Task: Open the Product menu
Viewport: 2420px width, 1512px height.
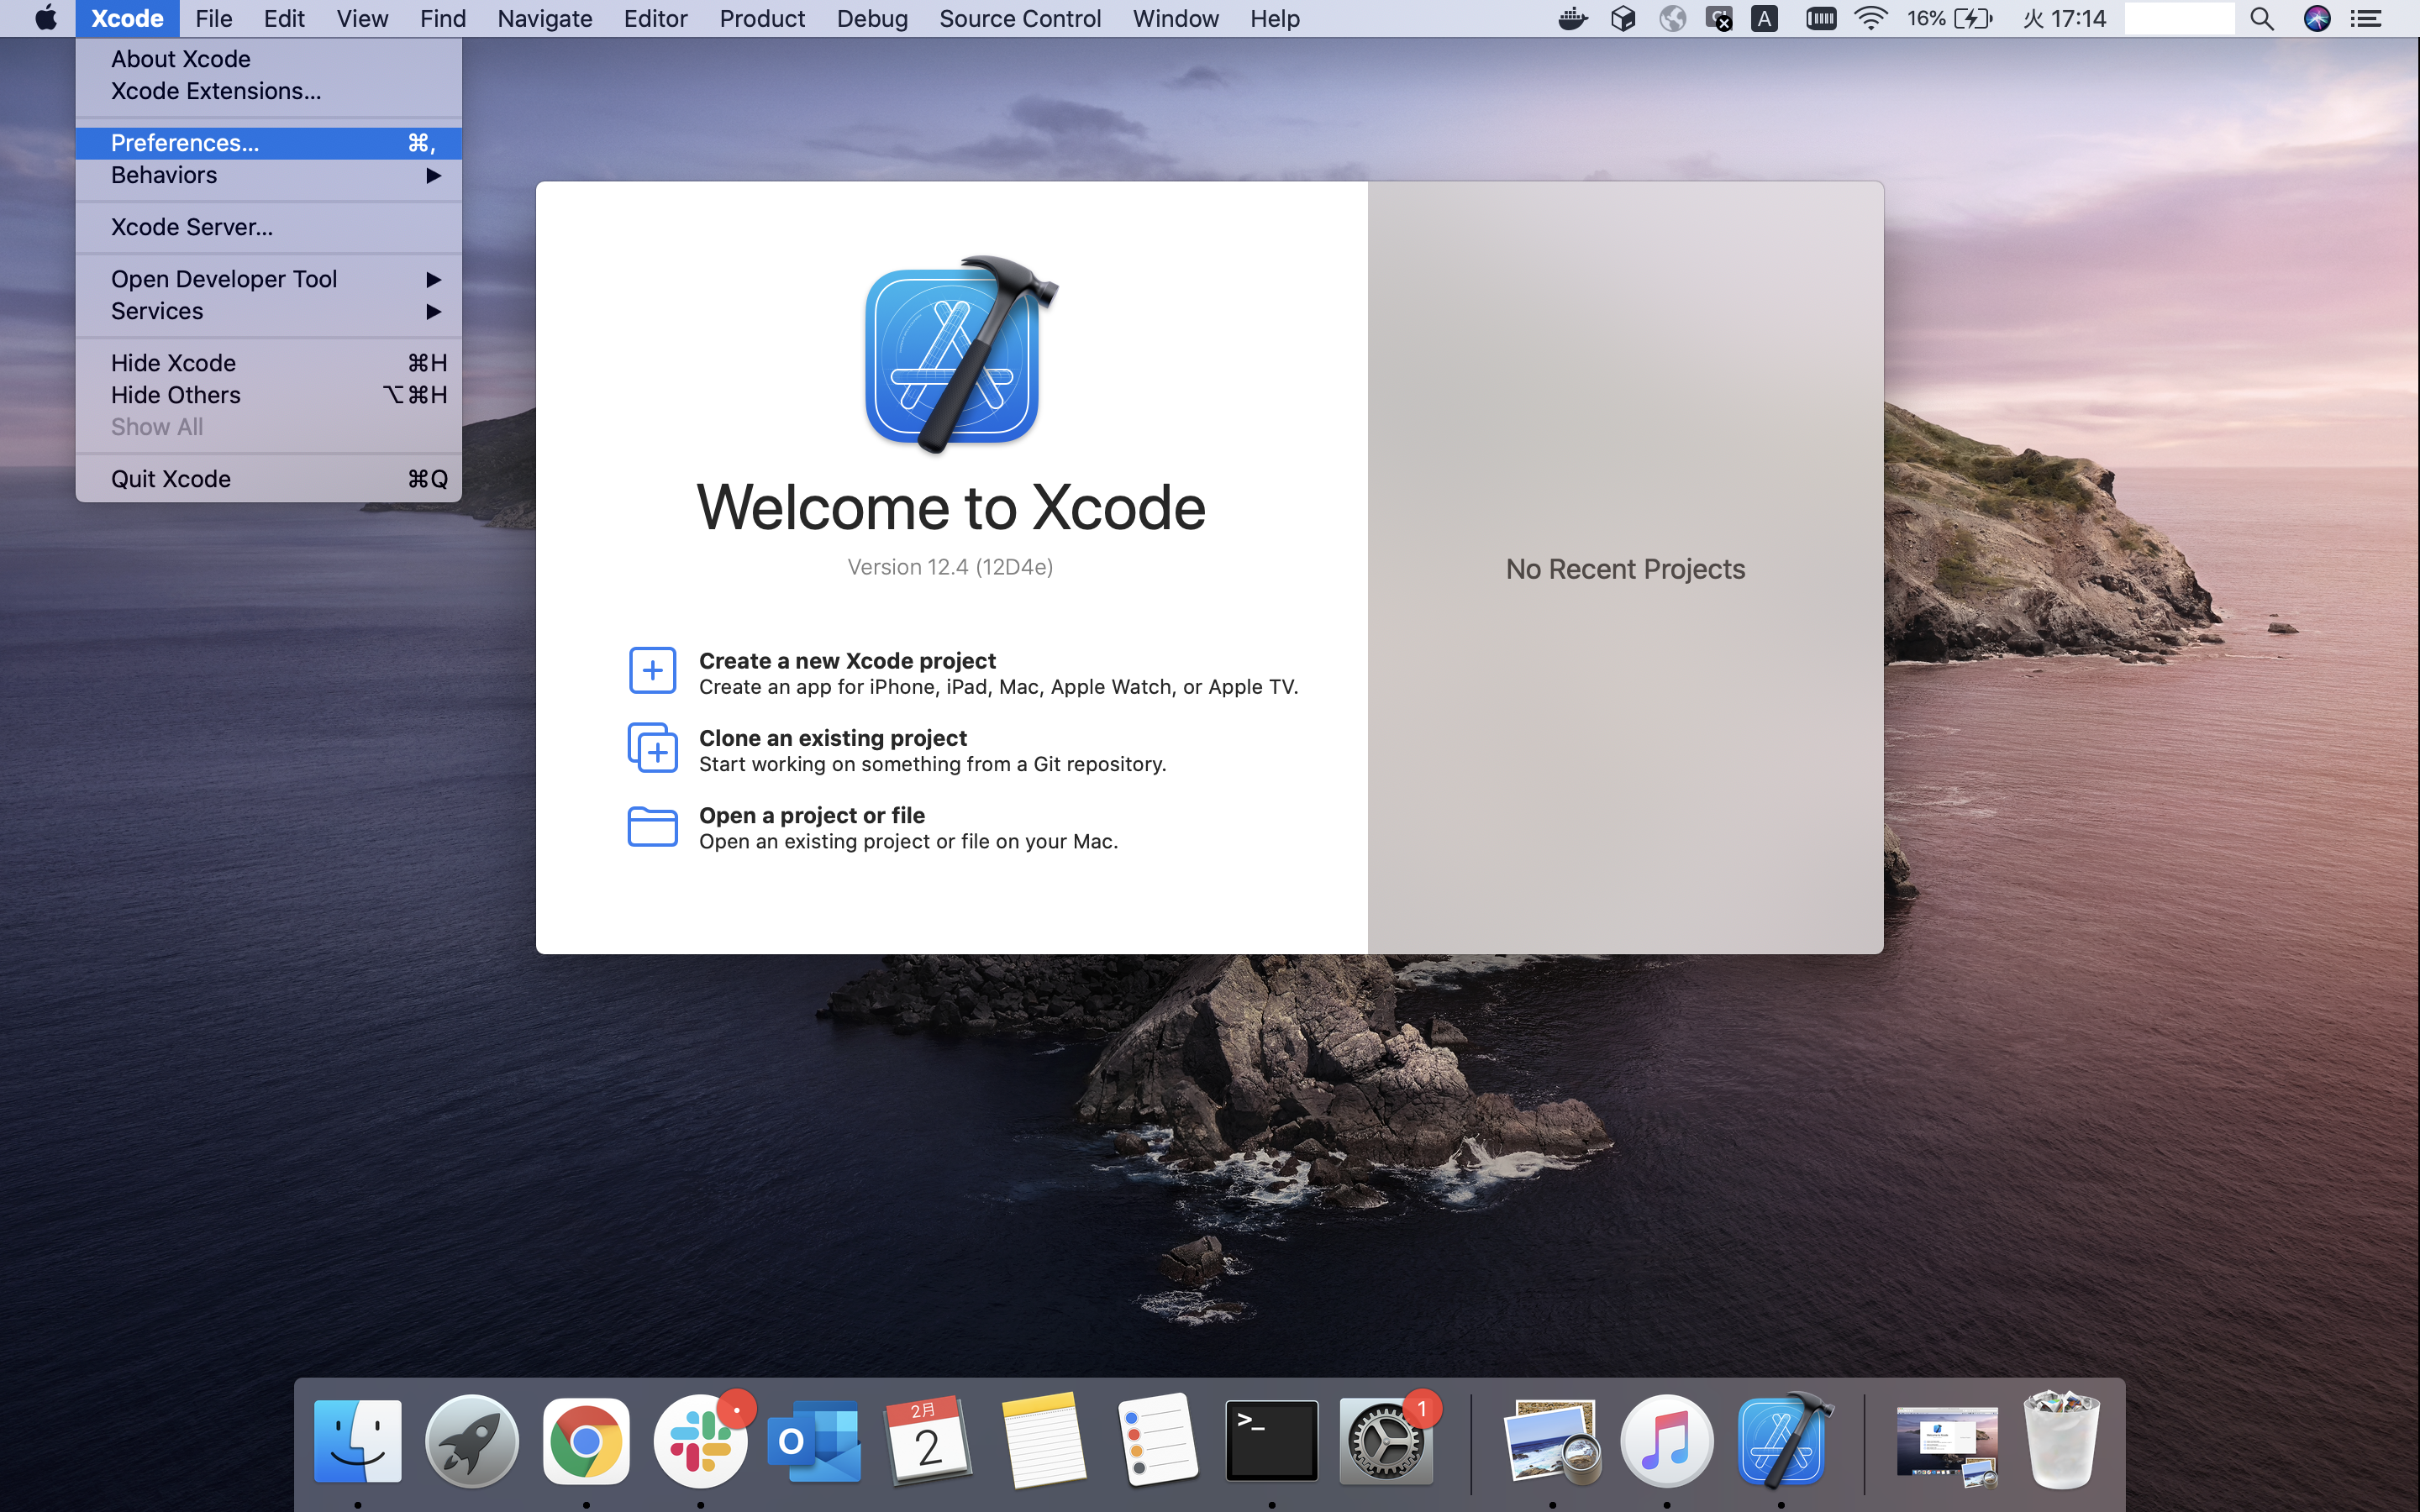Action: click(x=762, y=18)
